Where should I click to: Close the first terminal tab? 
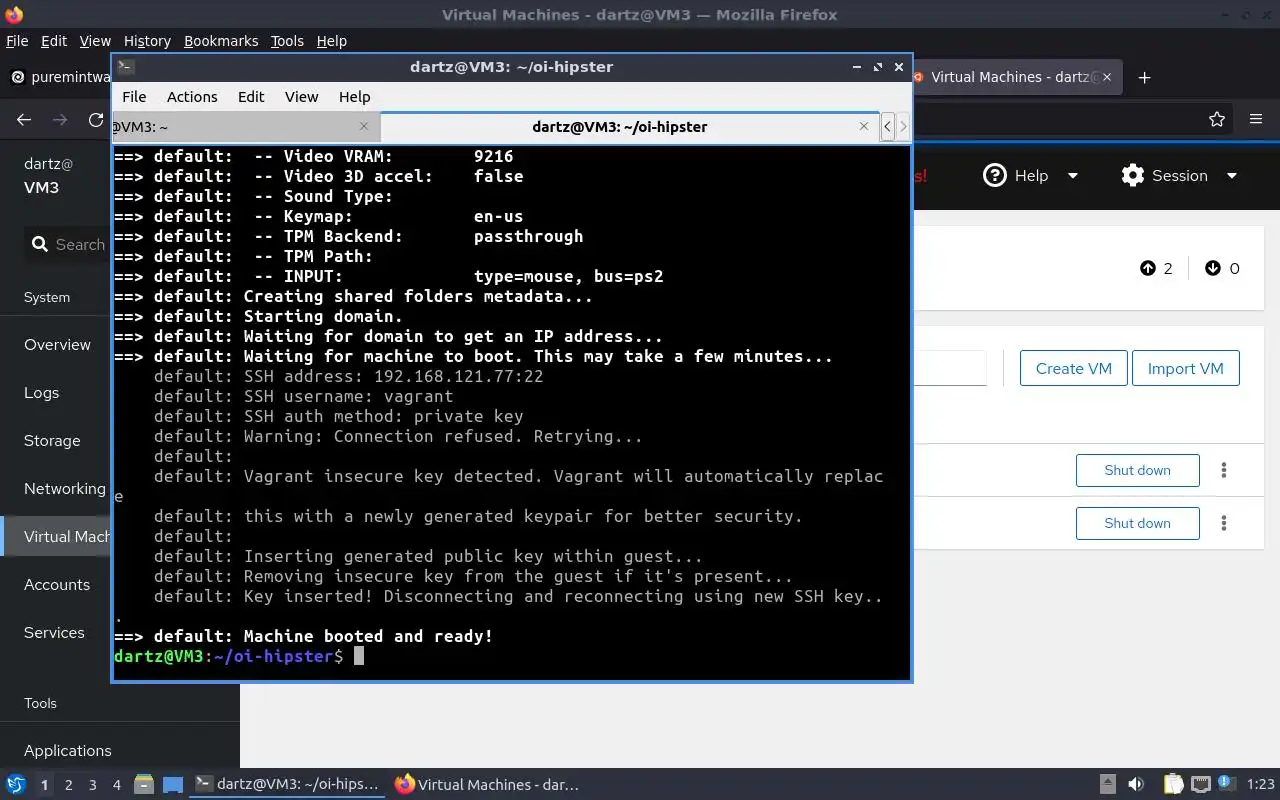pyautogui.click(x=363, y=126)
